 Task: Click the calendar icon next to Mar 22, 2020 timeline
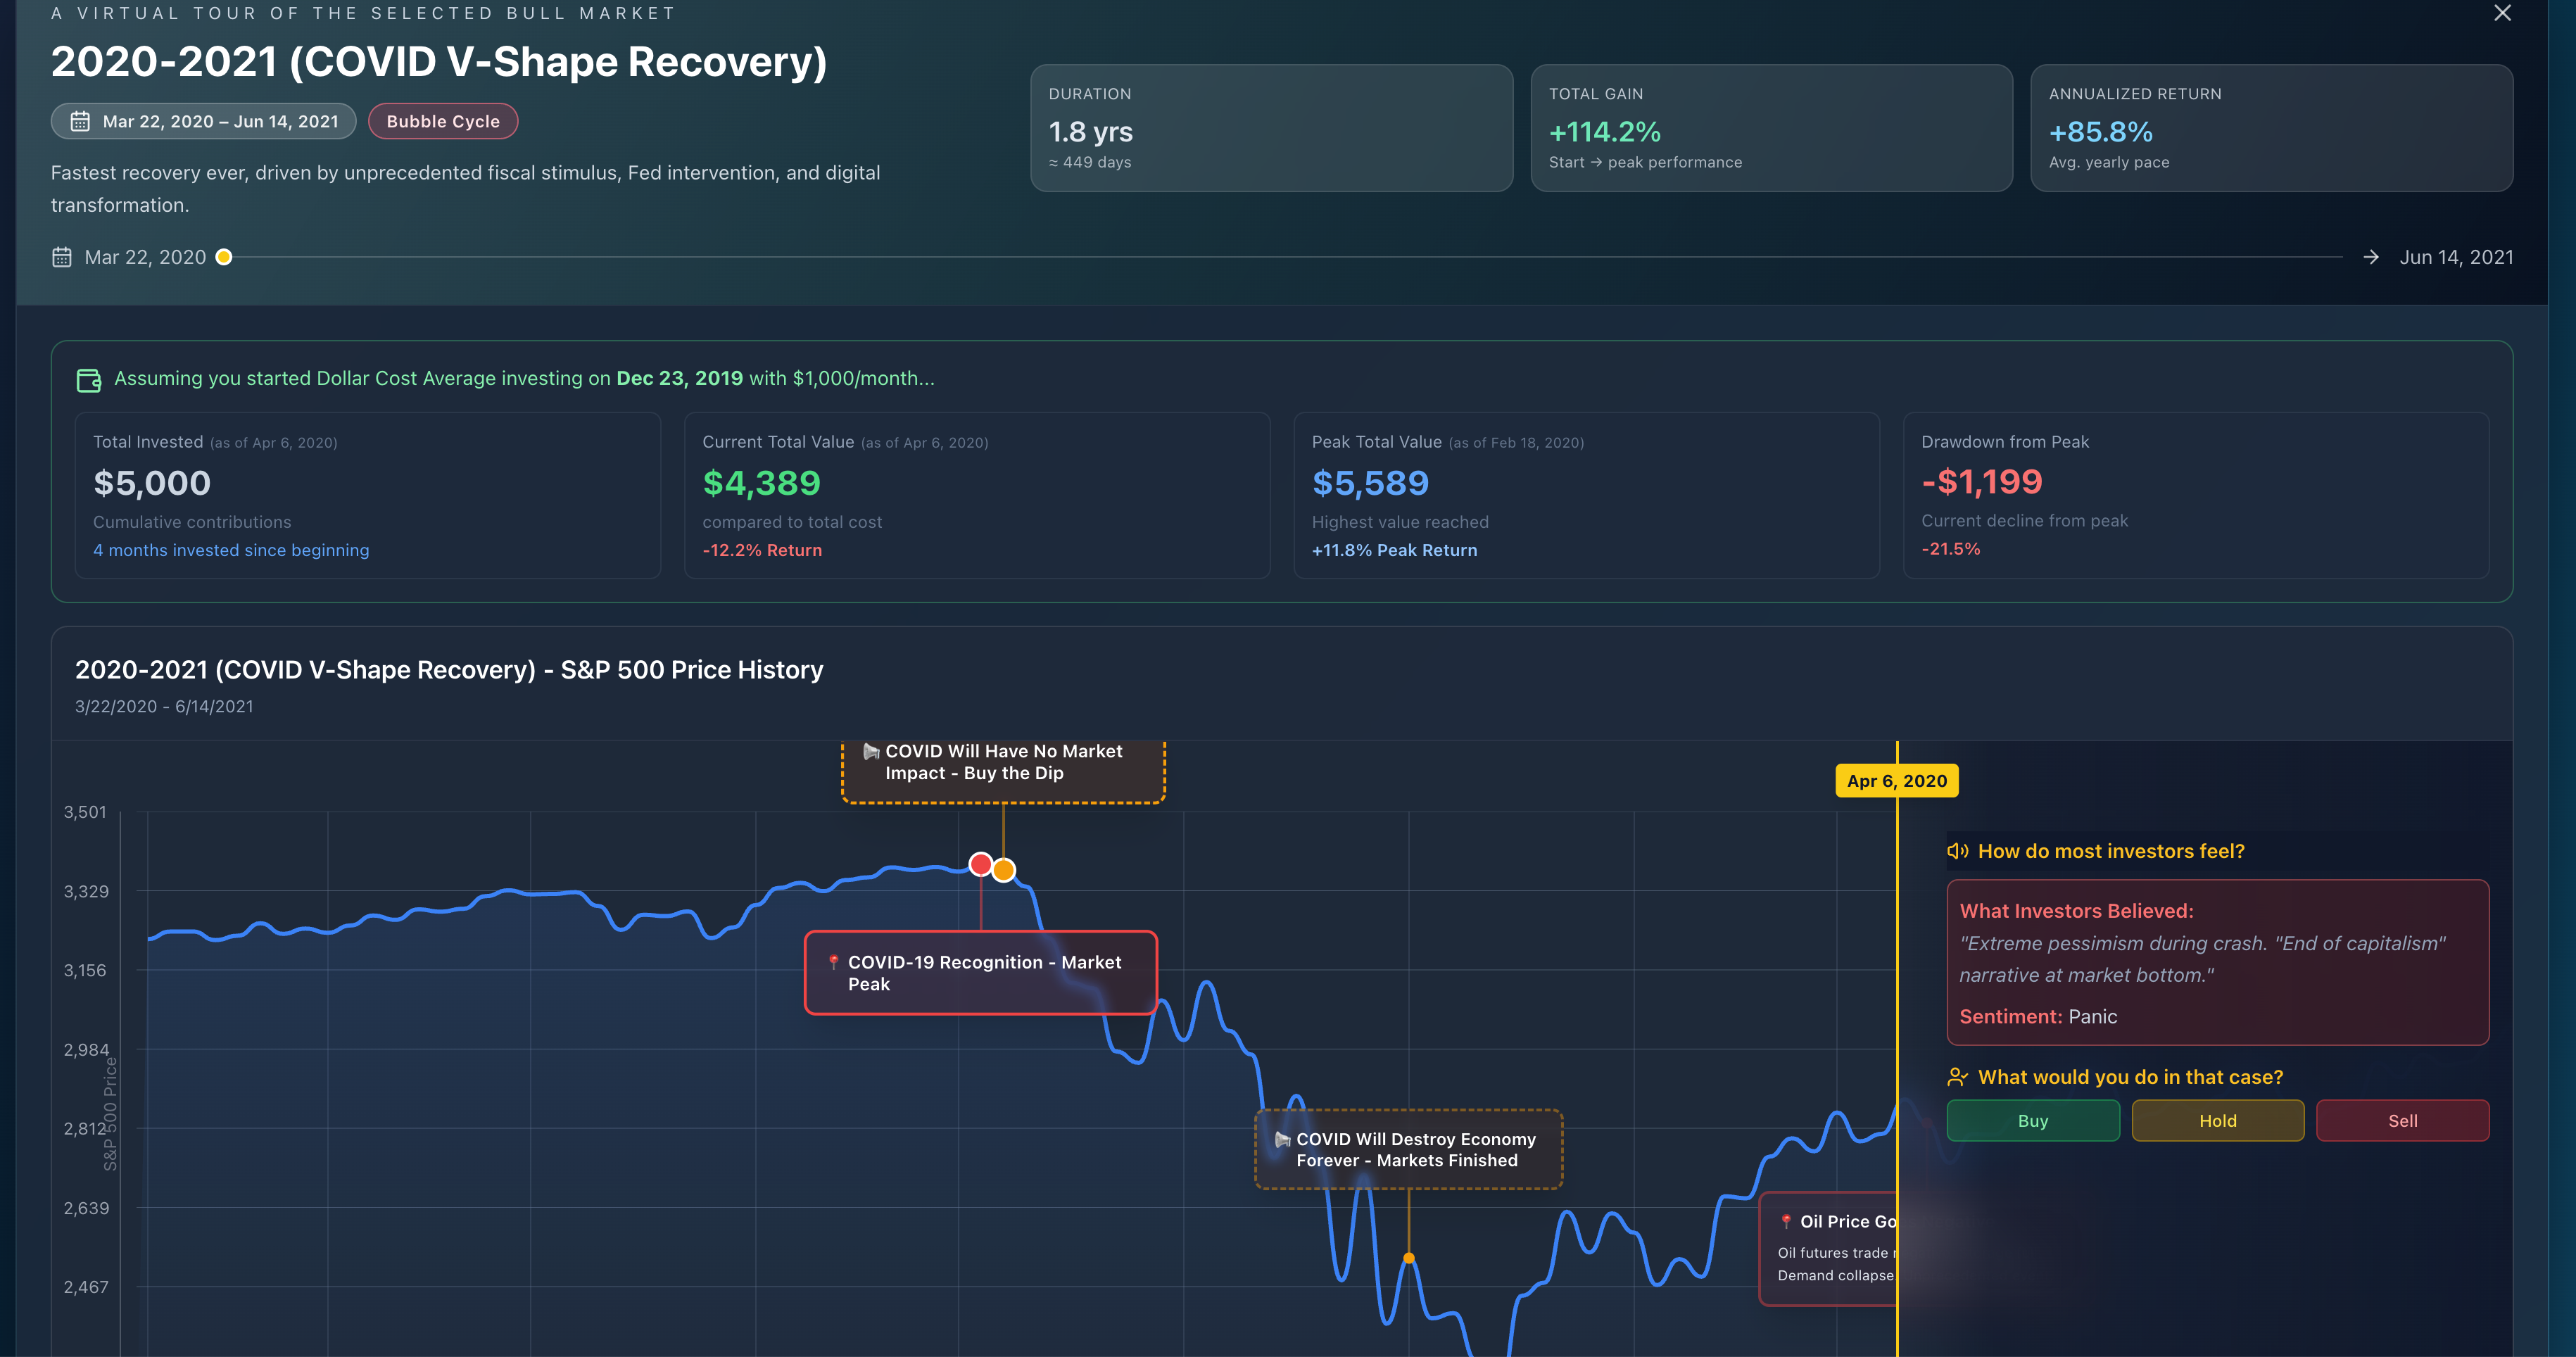click(x=62, y=257)
